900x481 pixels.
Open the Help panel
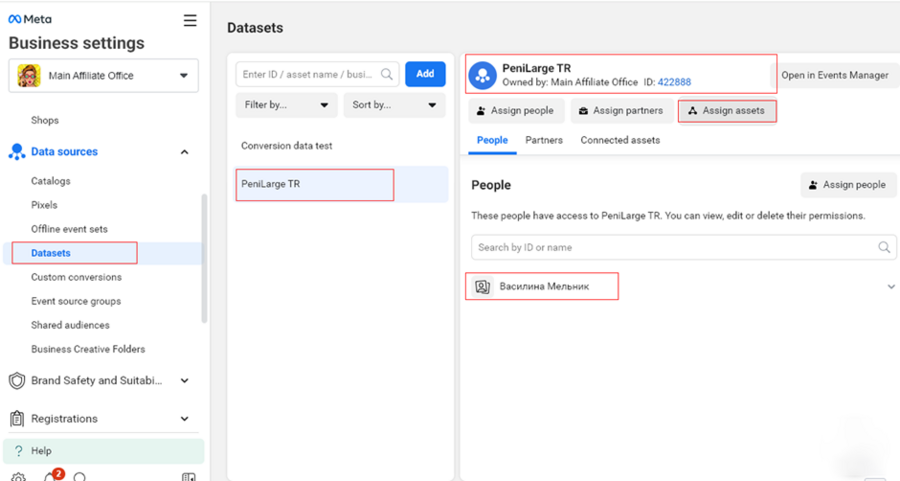pyautogui.click(x=103, y=451)
